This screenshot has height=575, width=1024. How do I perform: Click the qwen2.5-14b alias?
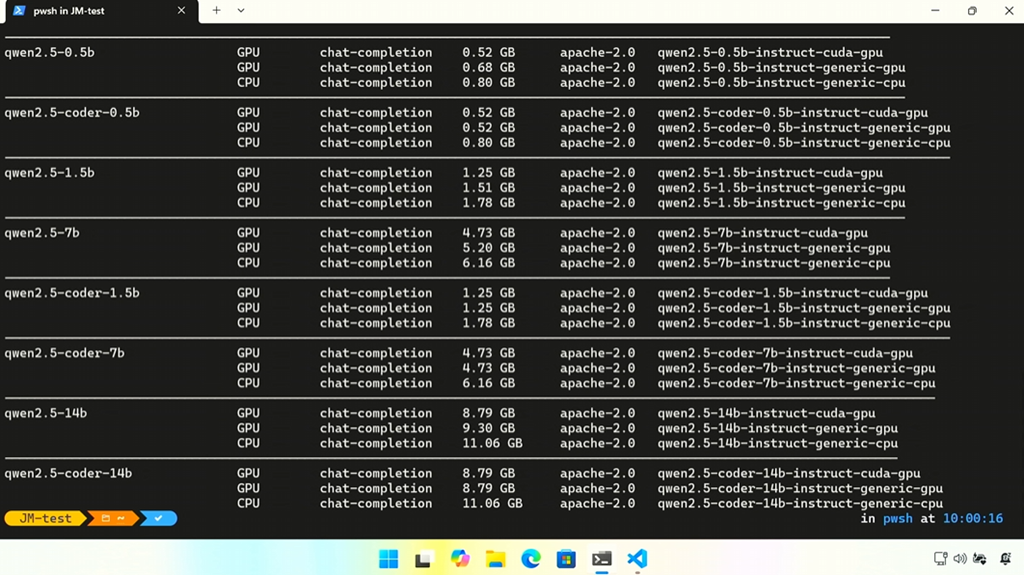46,413
